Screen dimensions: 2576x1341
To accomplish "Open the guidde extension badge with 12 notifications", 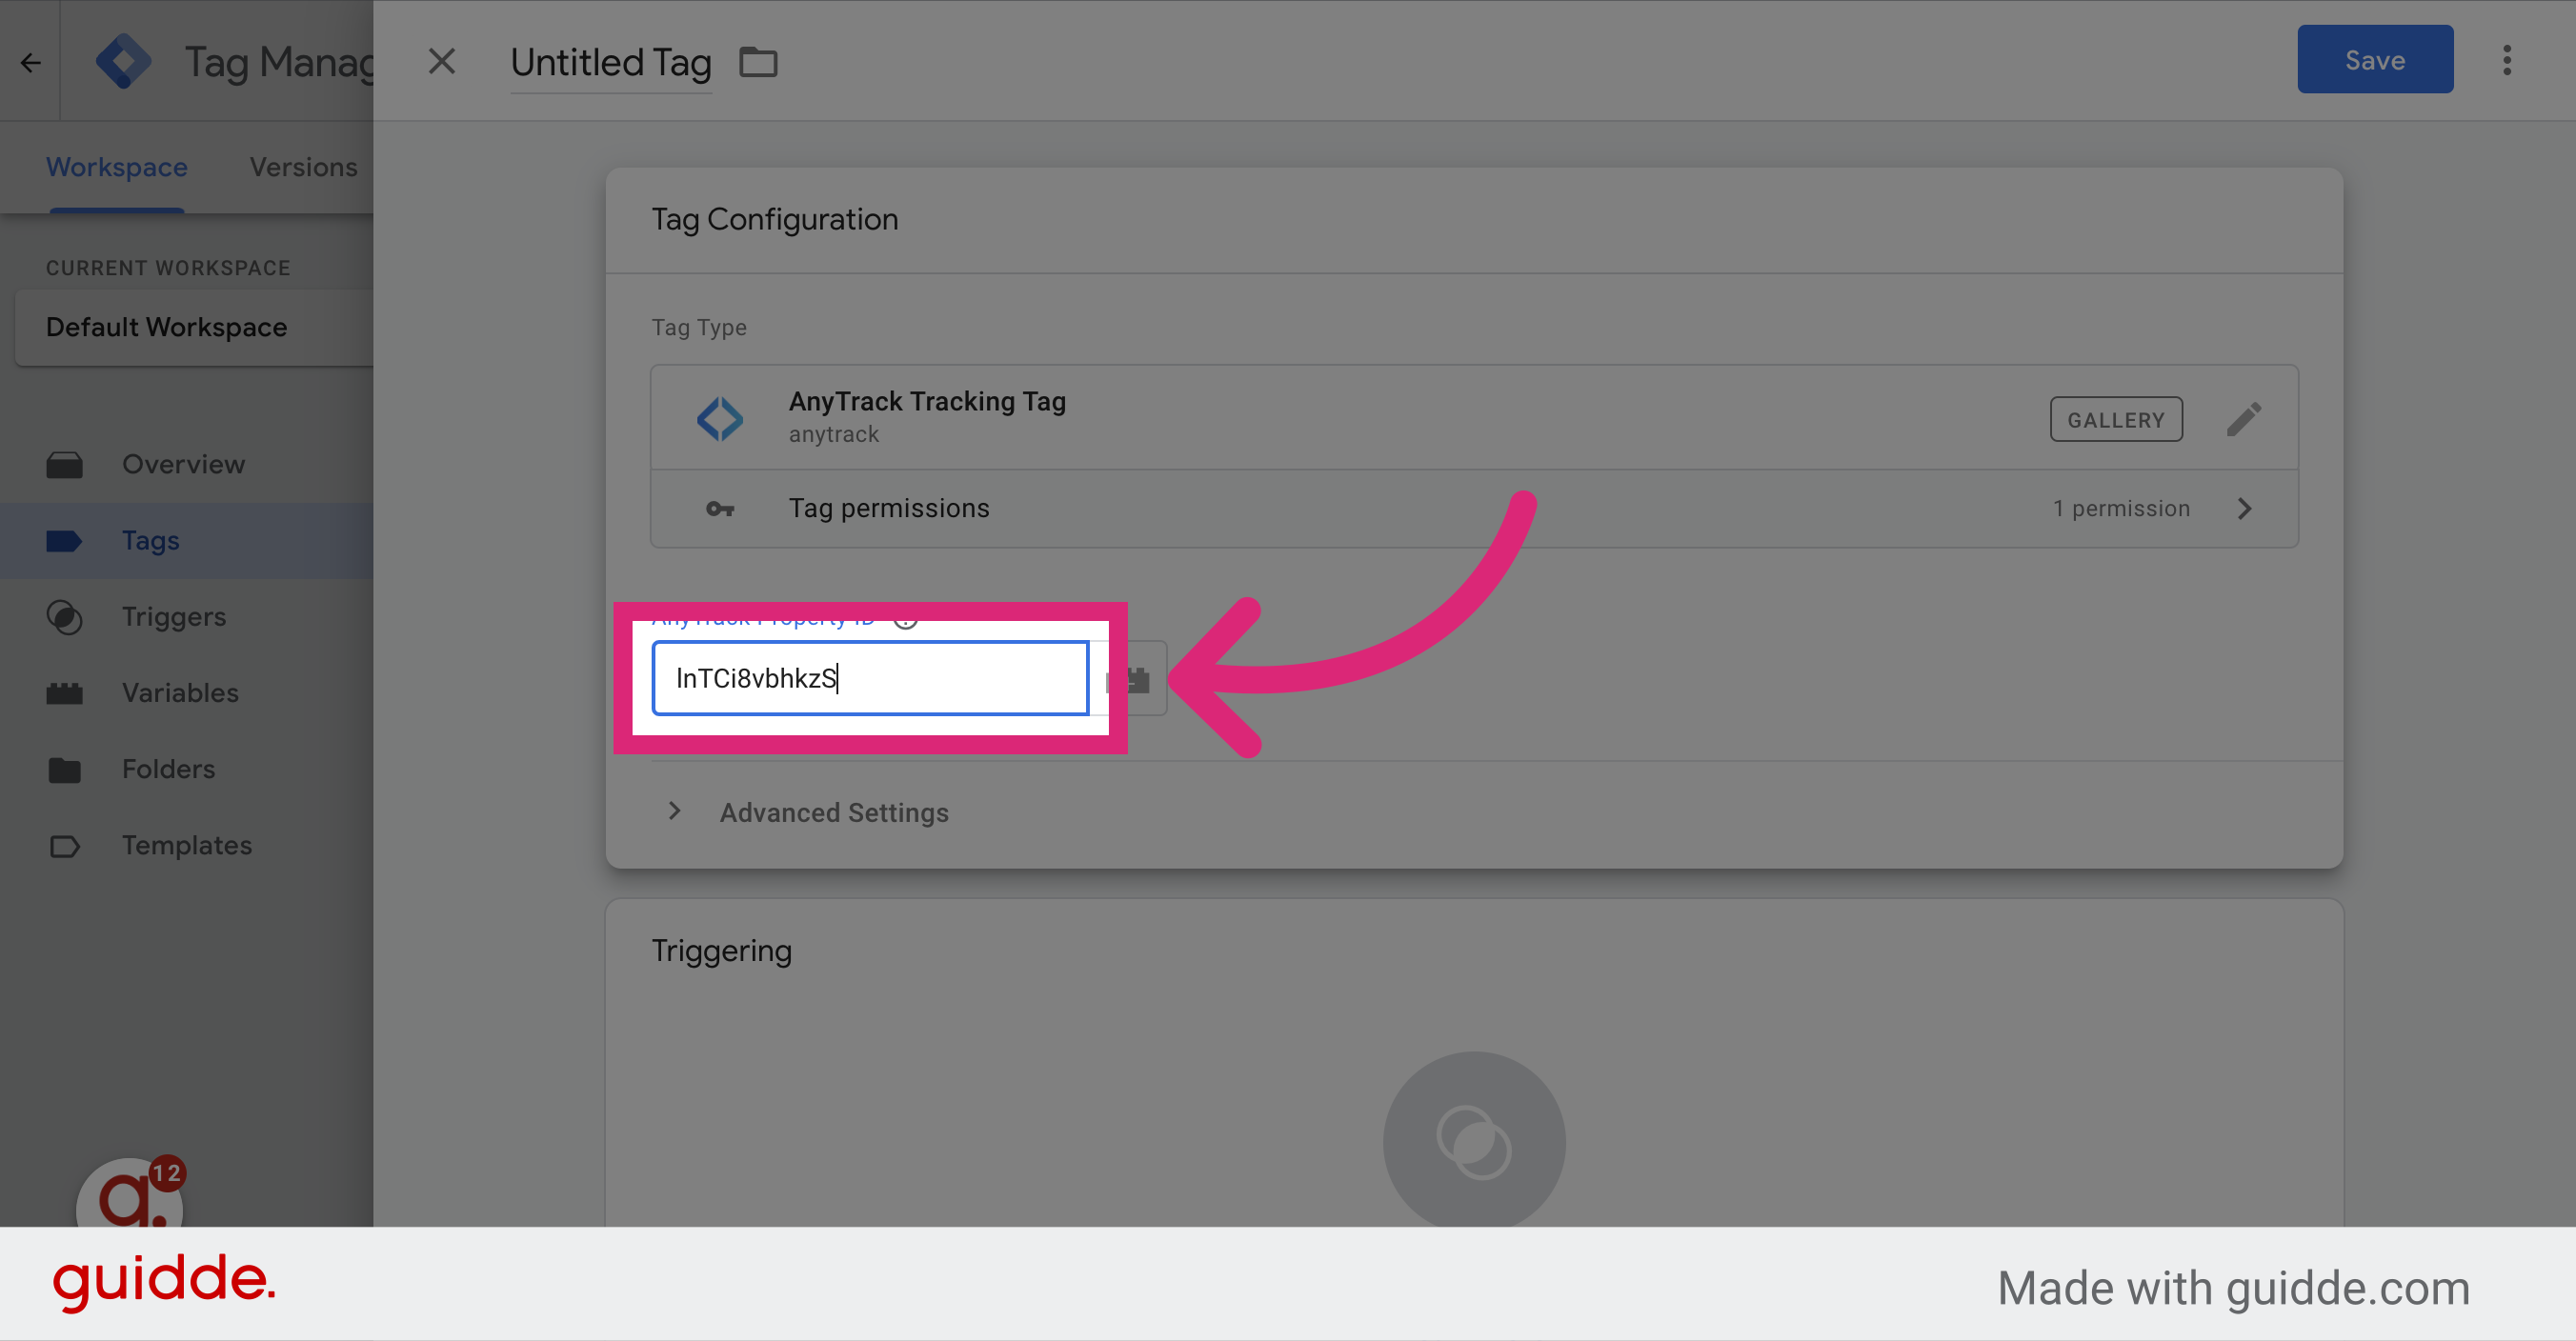I will [x=130, y=1193].
